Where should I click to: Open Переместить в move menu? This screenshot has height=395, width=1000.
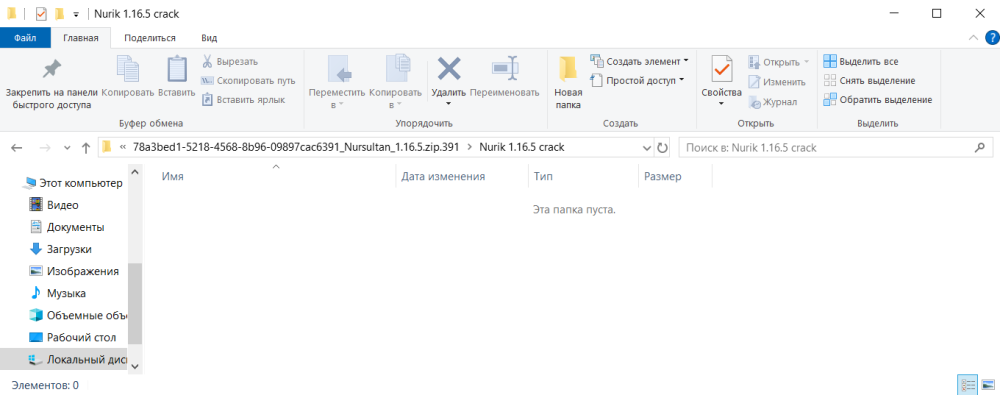coord(337,83)
